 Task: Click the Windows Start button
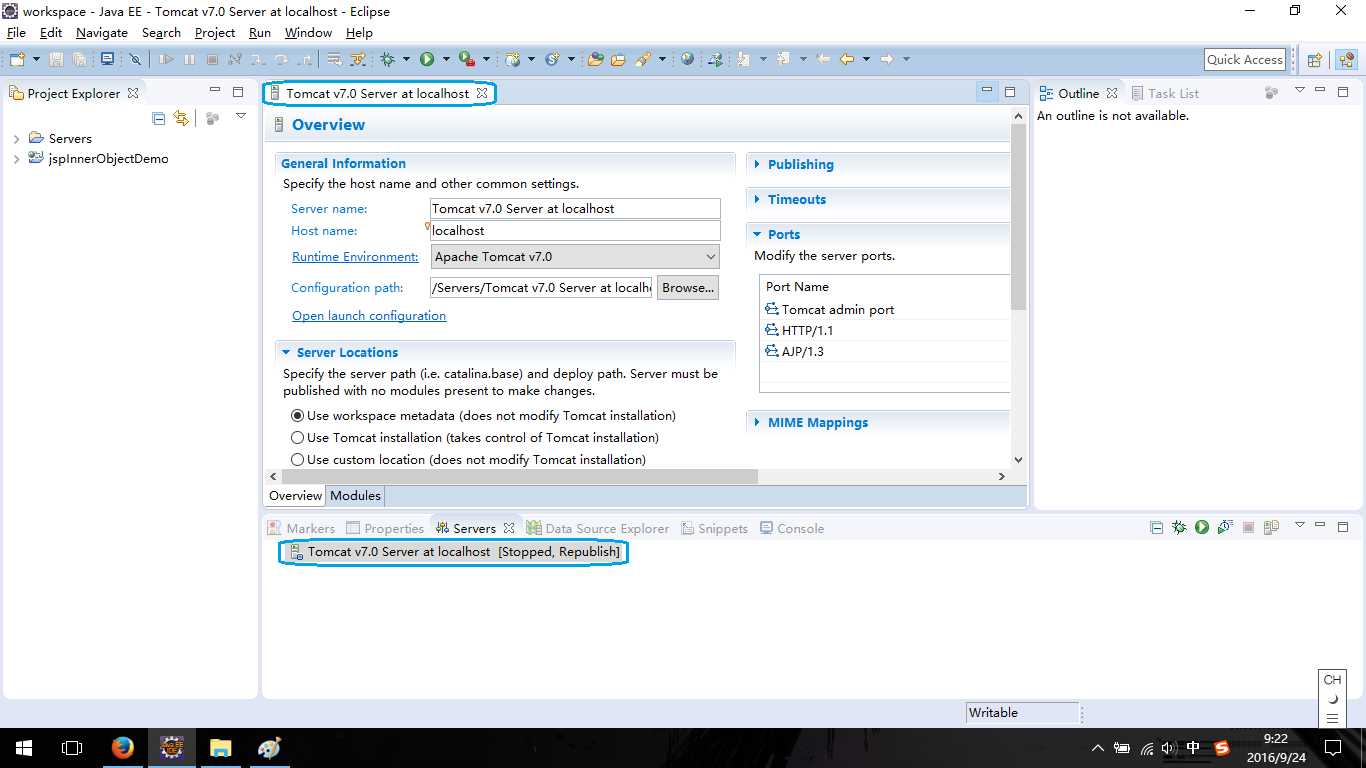[x=24, y=747]
